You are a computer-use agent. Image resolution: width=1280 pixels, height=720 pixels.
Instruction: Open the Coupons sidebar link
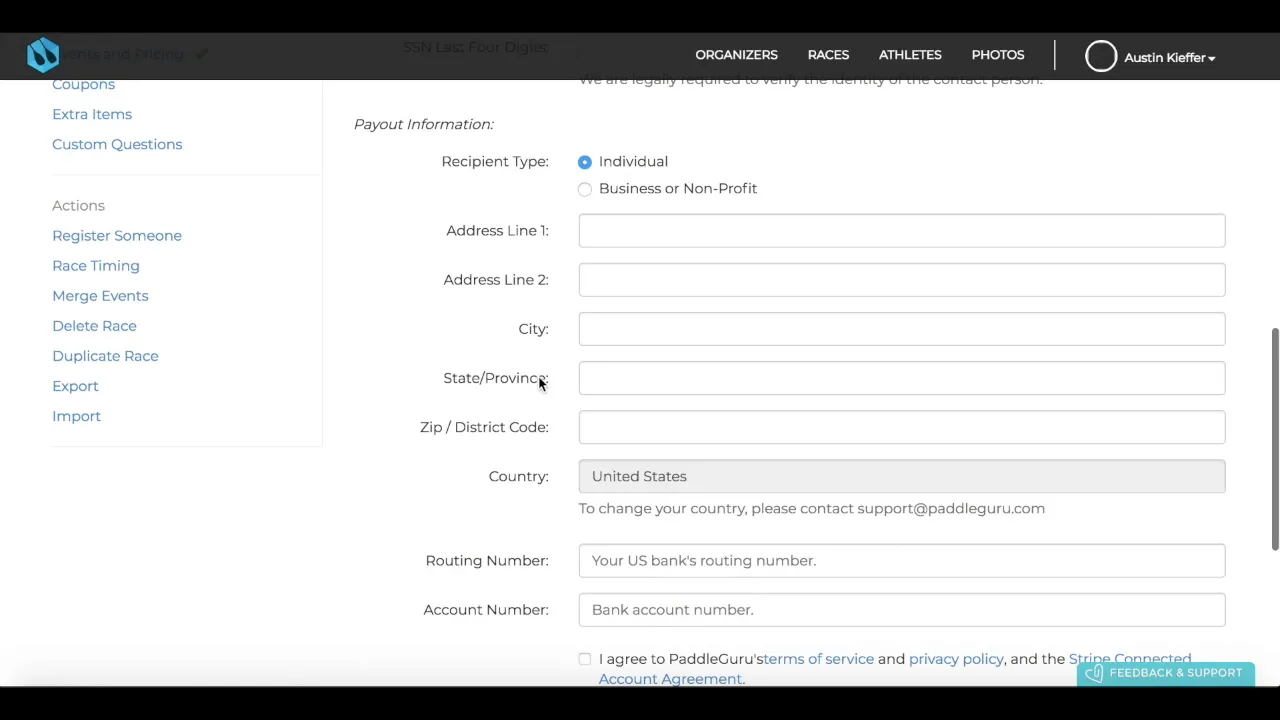click(x=83, y=84)
